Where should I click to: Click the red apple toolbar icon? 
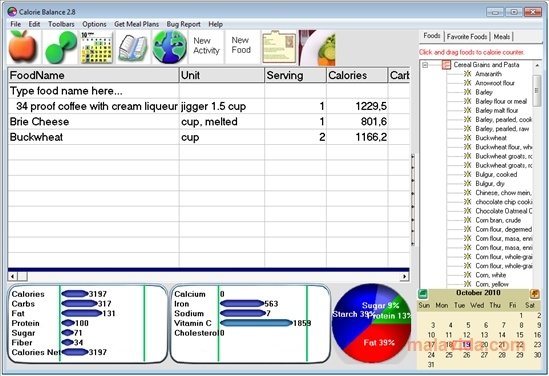23,47
